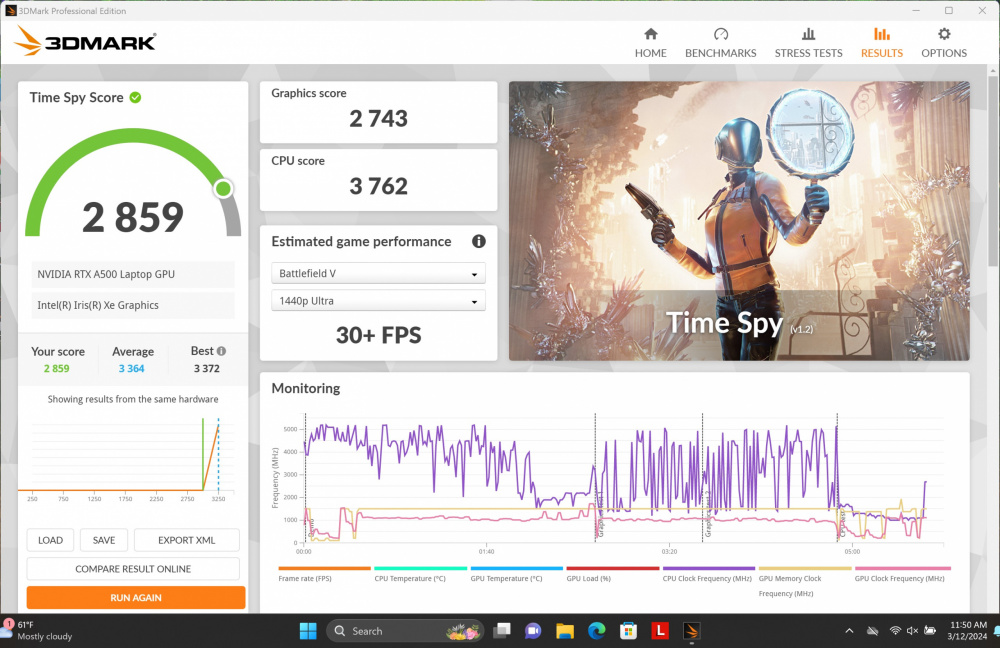Click the Graphics score 2 743 value
1000x648 pixels.
click(x=378, y=119)
